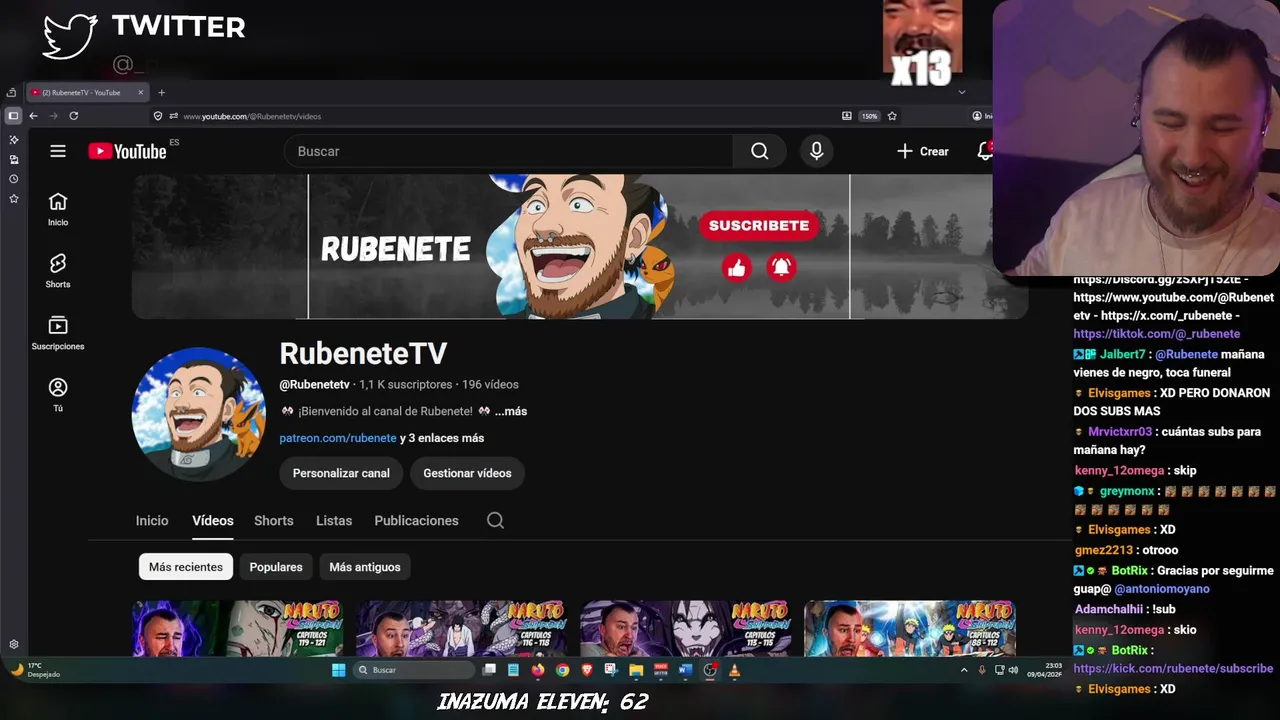Screen dimensions: 1280x720
Task: Open Naruto capítulos 116-118 video thumbnail
Action: pyautogui.click(x=462, y=628)
